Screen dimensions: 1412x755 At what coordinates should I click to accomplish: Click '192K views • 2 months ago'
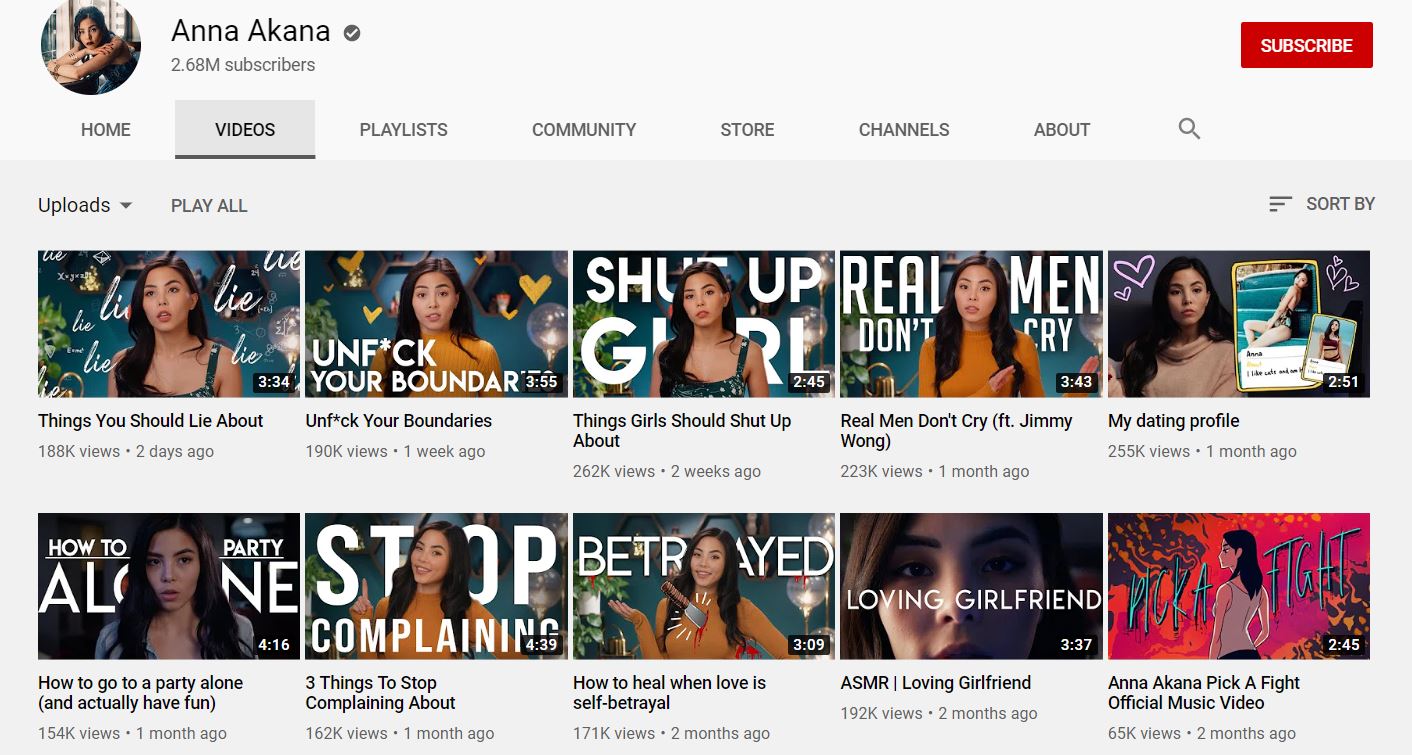coord(939,713)
